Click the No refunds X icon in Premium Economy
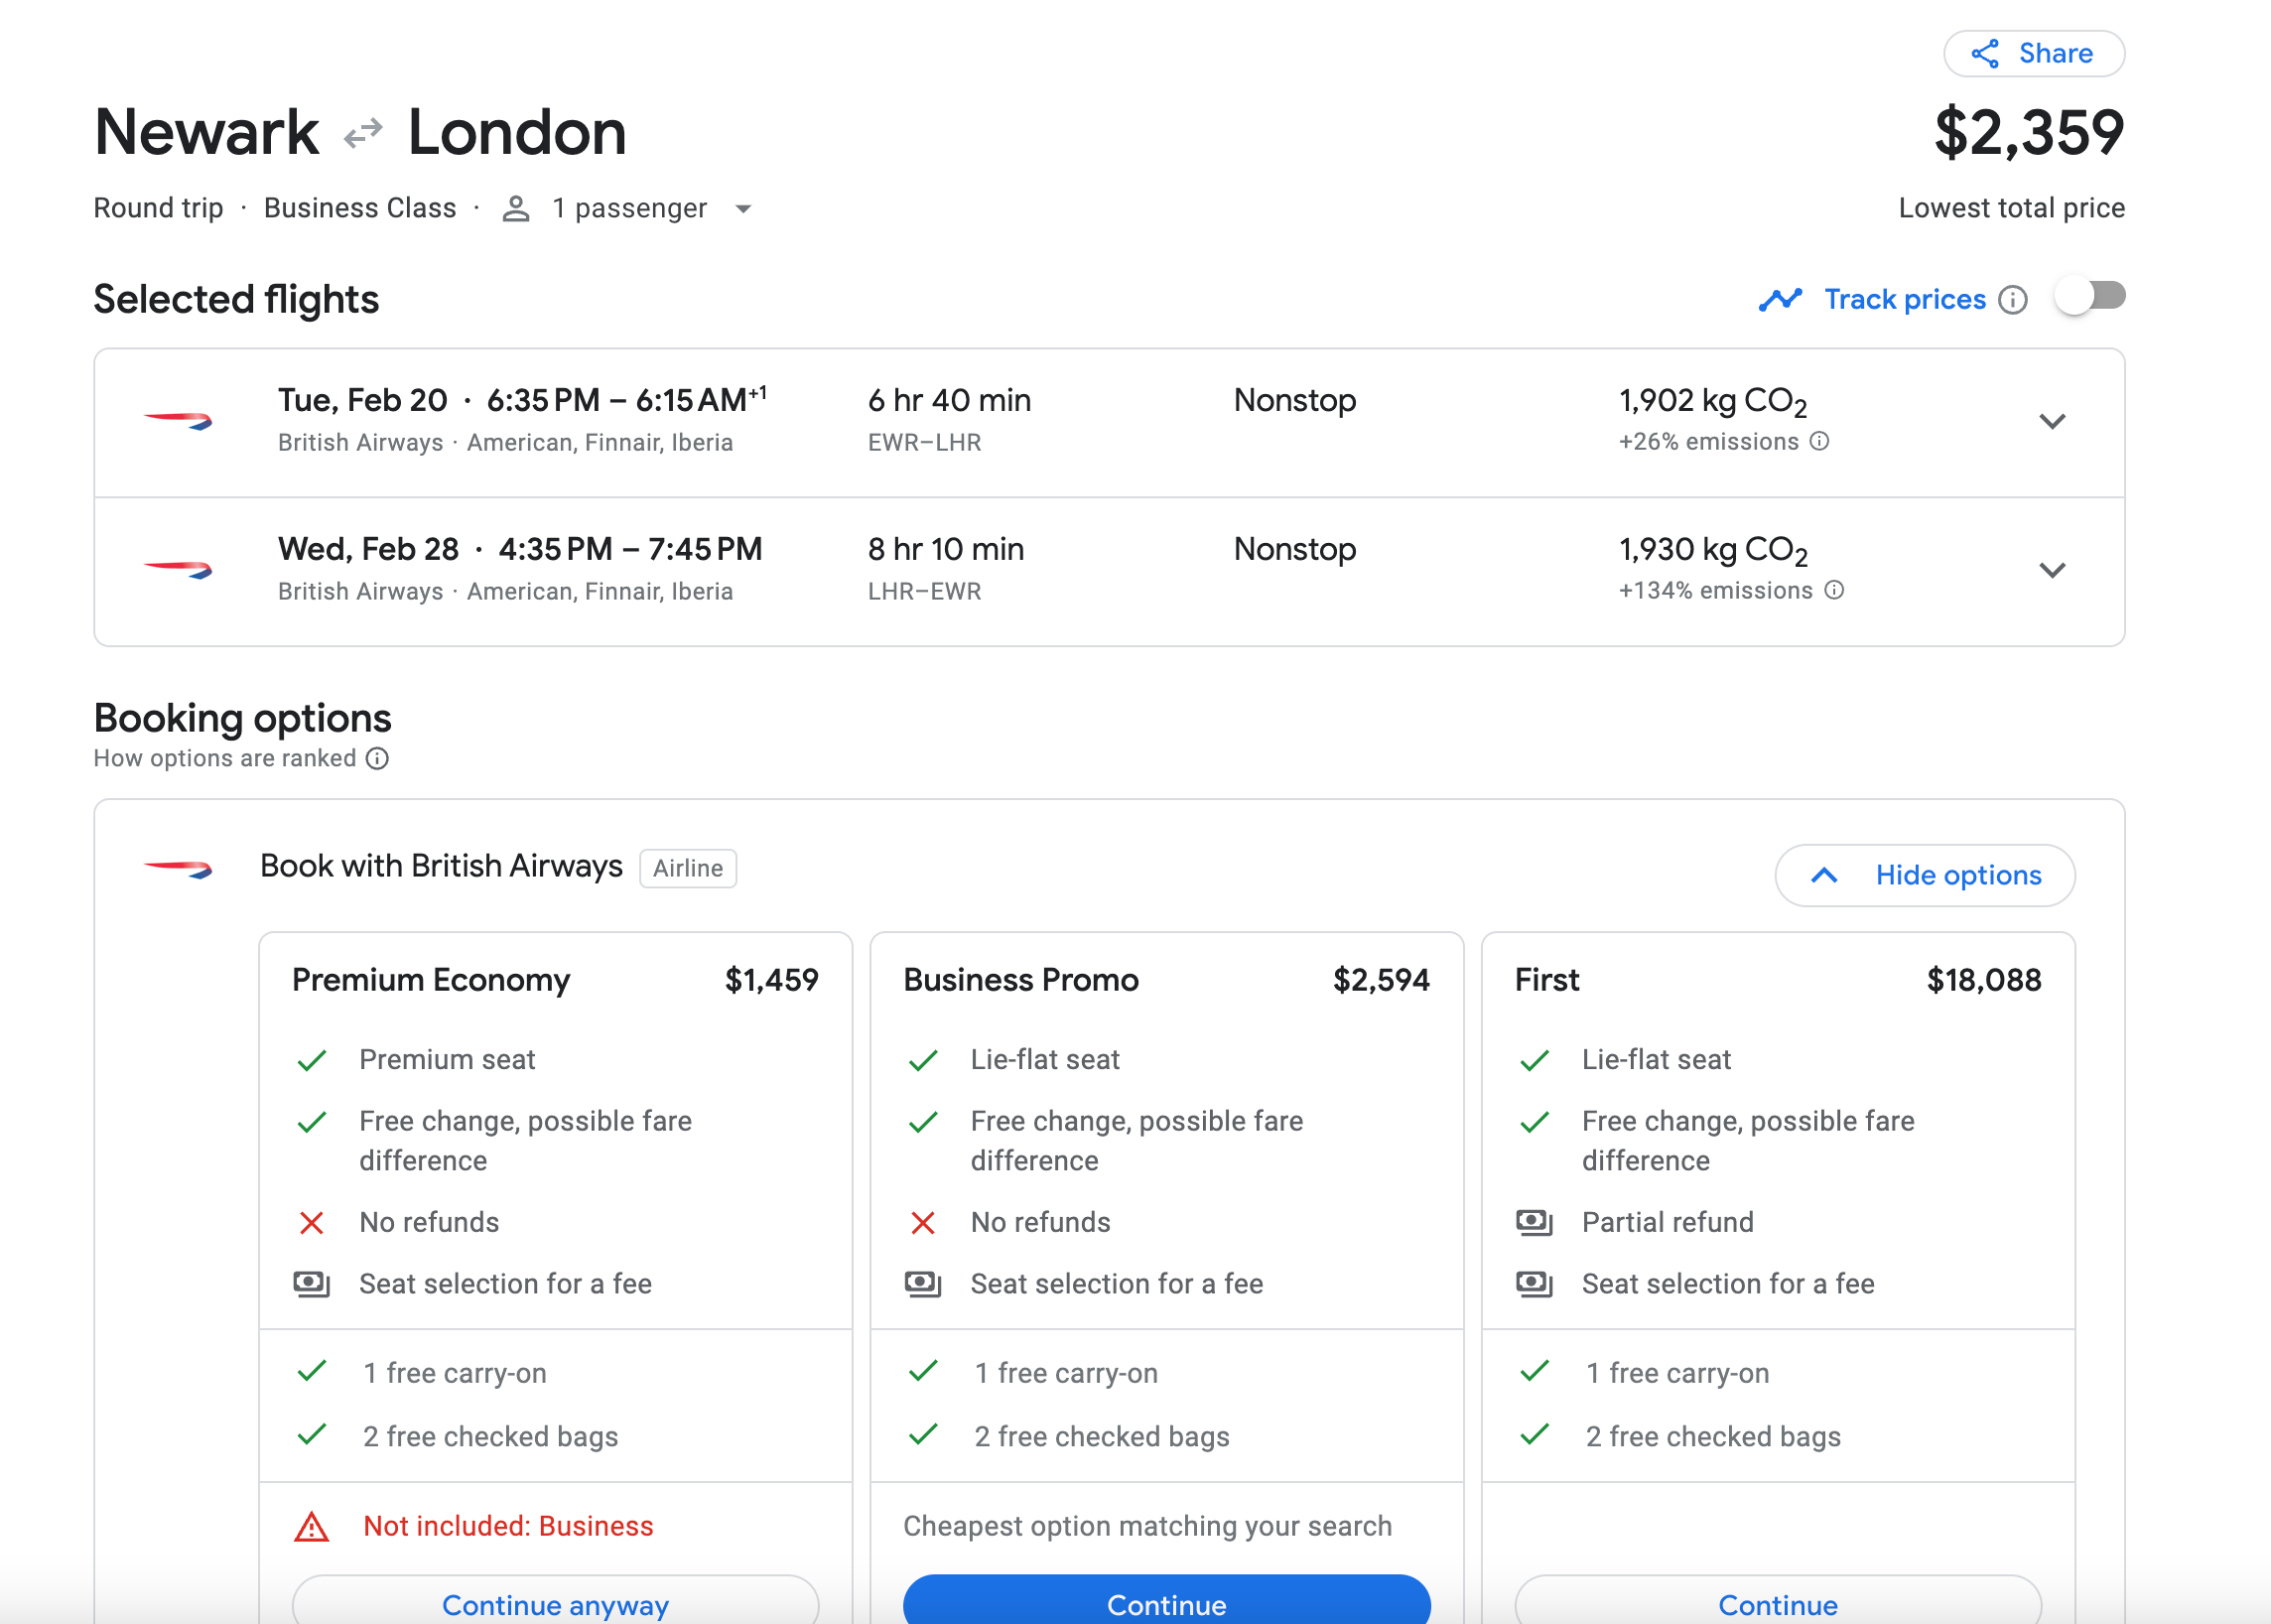 coord(312,1222)
